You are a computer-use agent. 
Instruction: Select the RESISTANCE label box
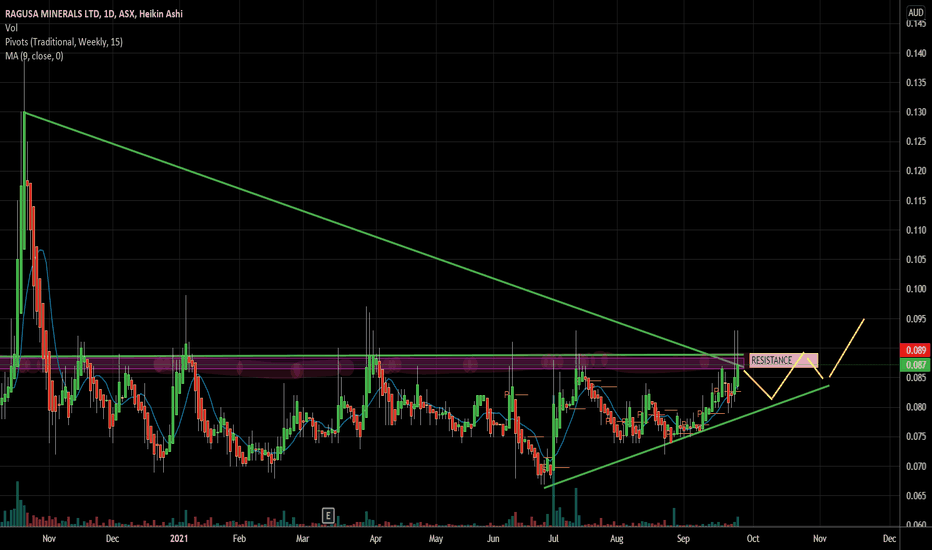(x=783, y=360)
